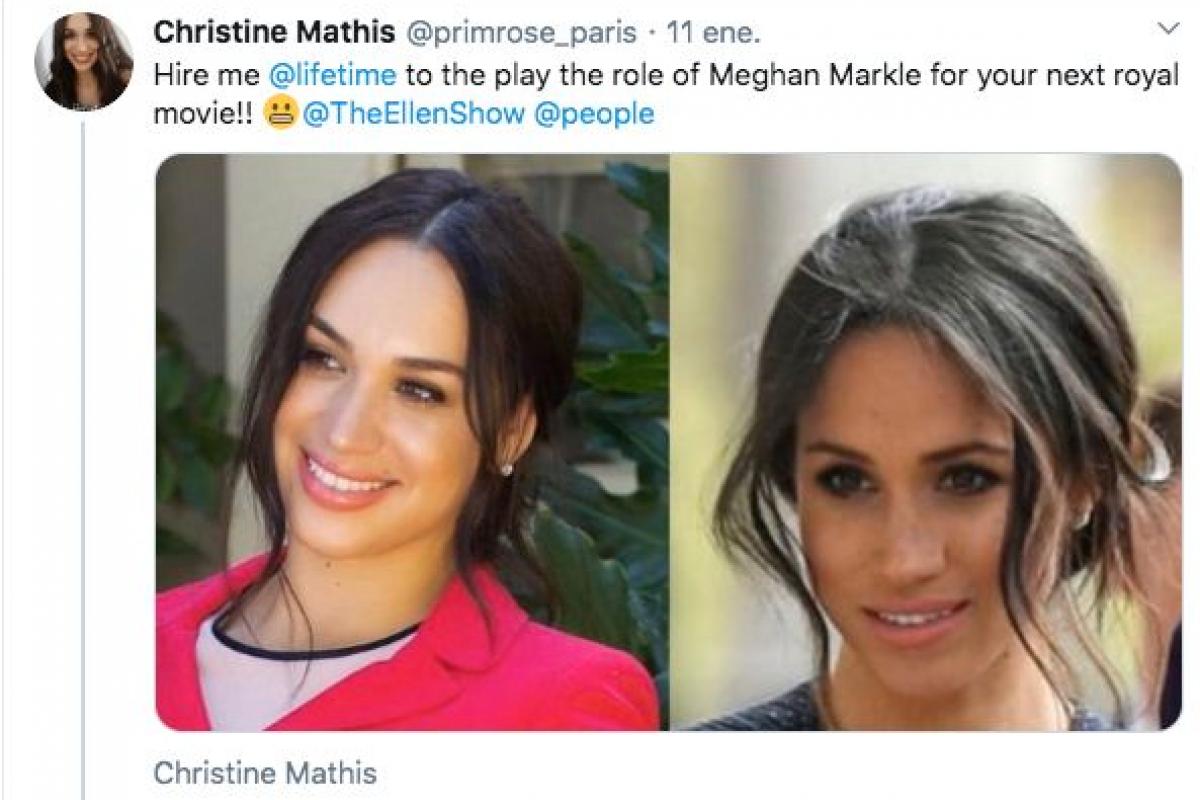Click the grimacing face emoji in tweet
The width and height of the screenshot is (1200, 800).
tap(281, 115)
